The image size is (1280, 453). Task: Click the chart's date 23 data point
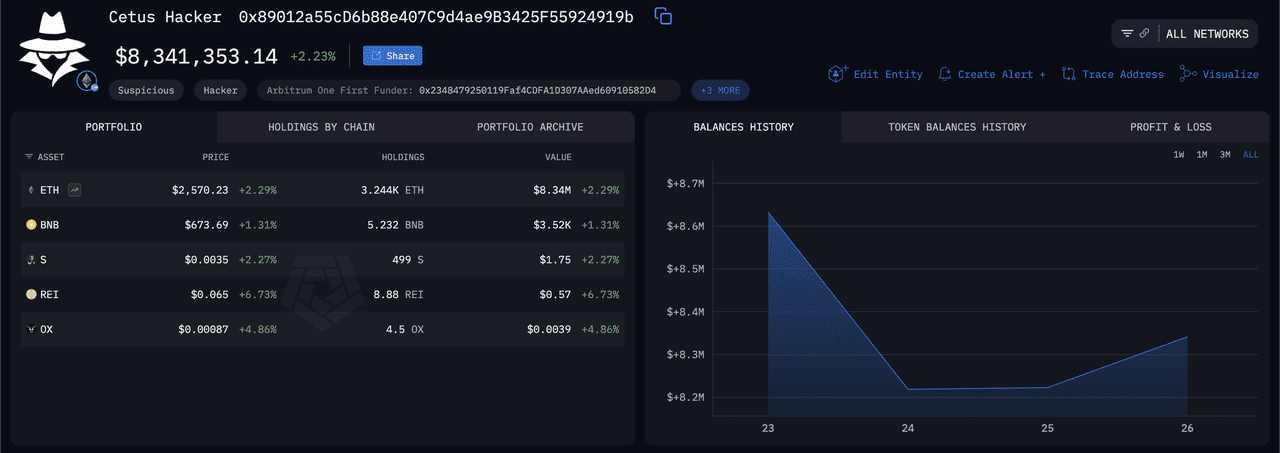(x=768, y=212)
